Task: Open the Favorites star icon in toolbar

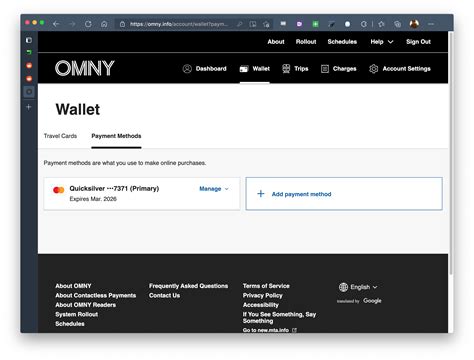Action: coord(381,24)
